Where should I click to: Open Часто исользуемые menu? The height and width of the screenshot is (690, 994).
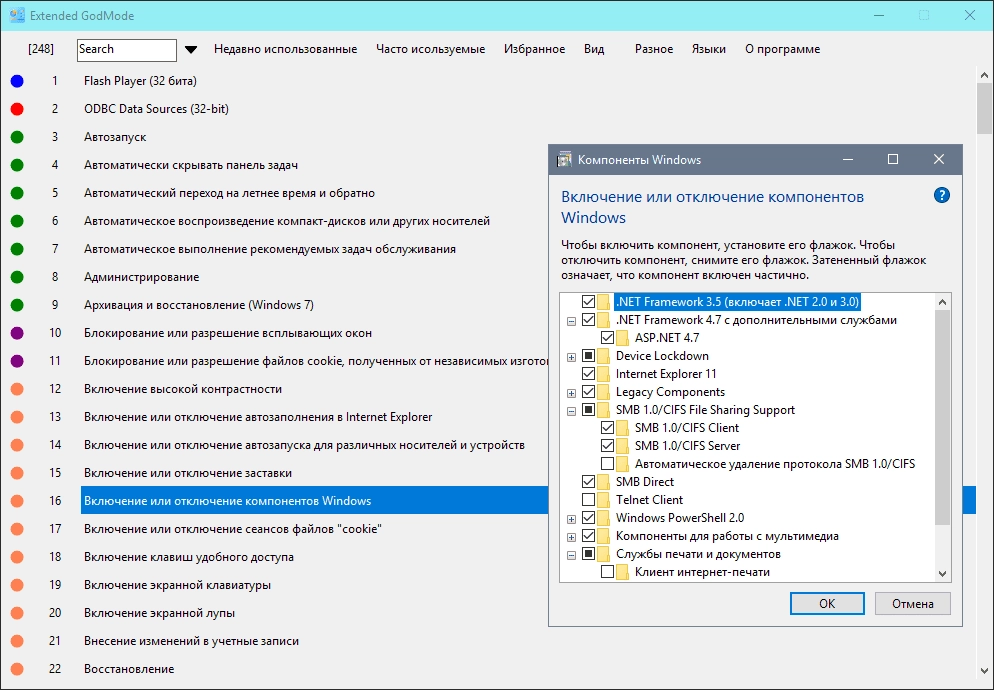430,49
